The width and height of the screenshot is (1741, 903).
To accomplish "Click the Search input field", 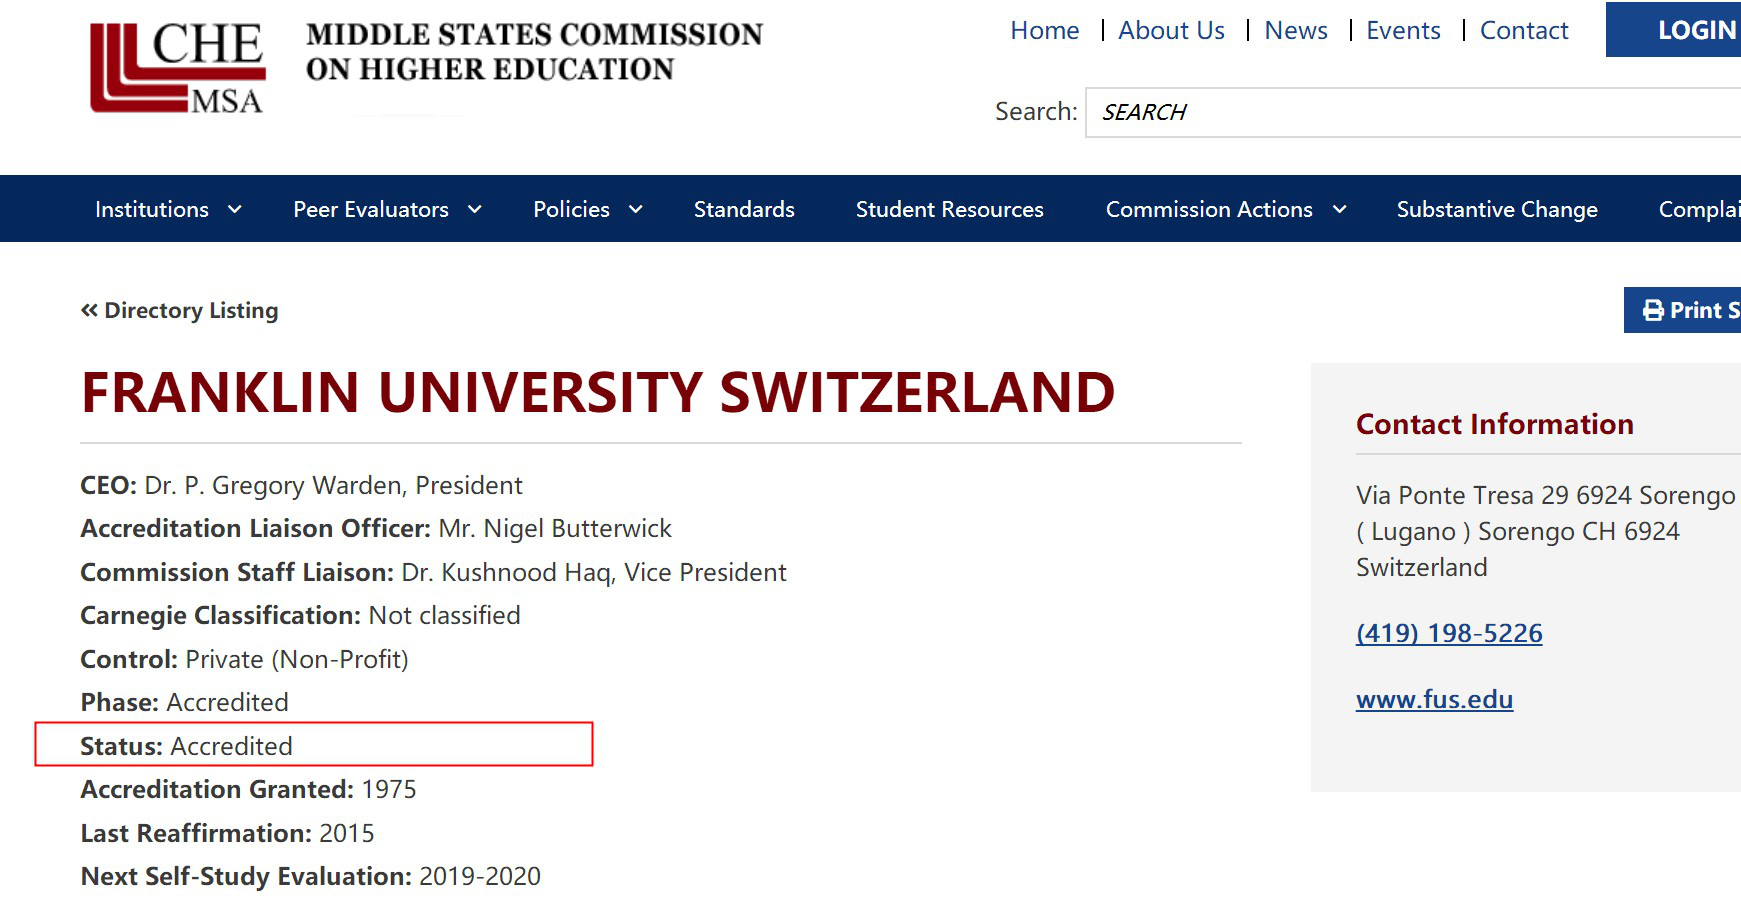I will tap(1413, 112).
